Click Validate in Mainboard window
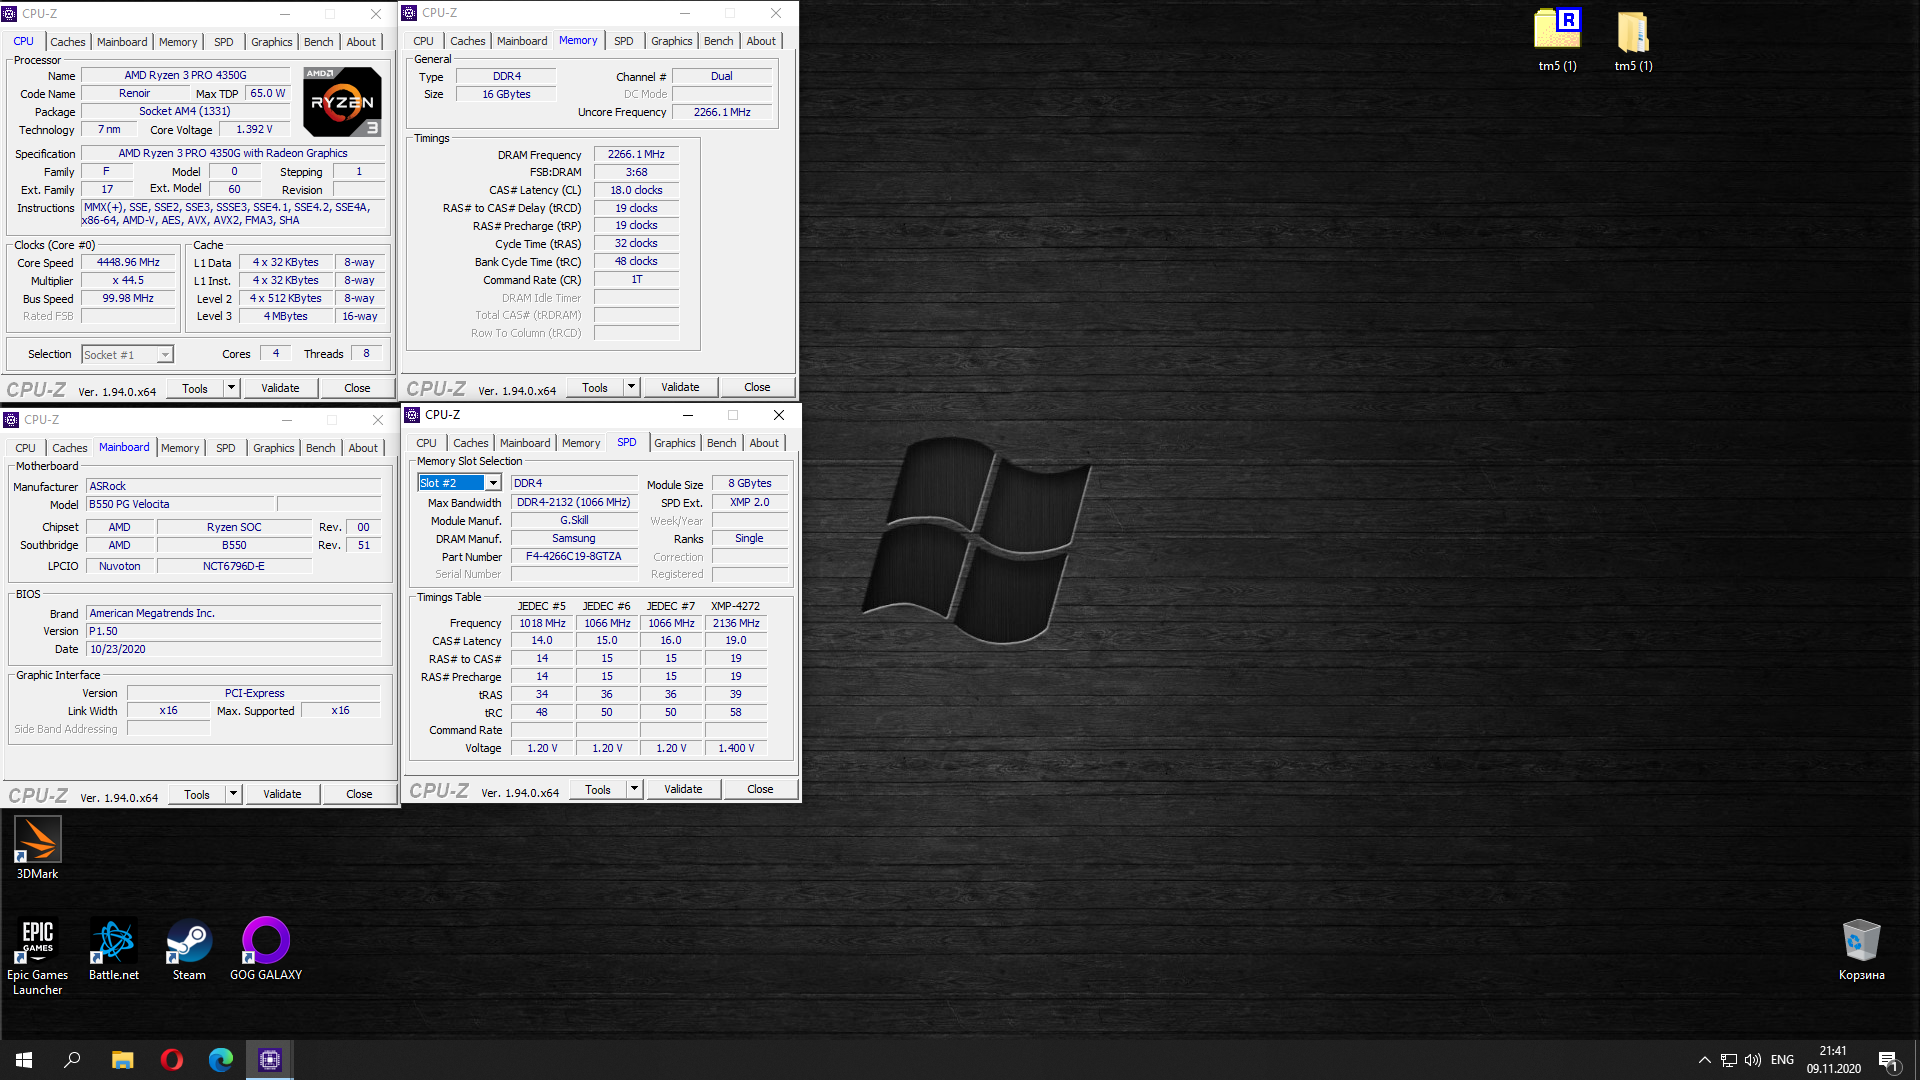The height and width of the screenshot is (1080, 1920). (282, 794)
